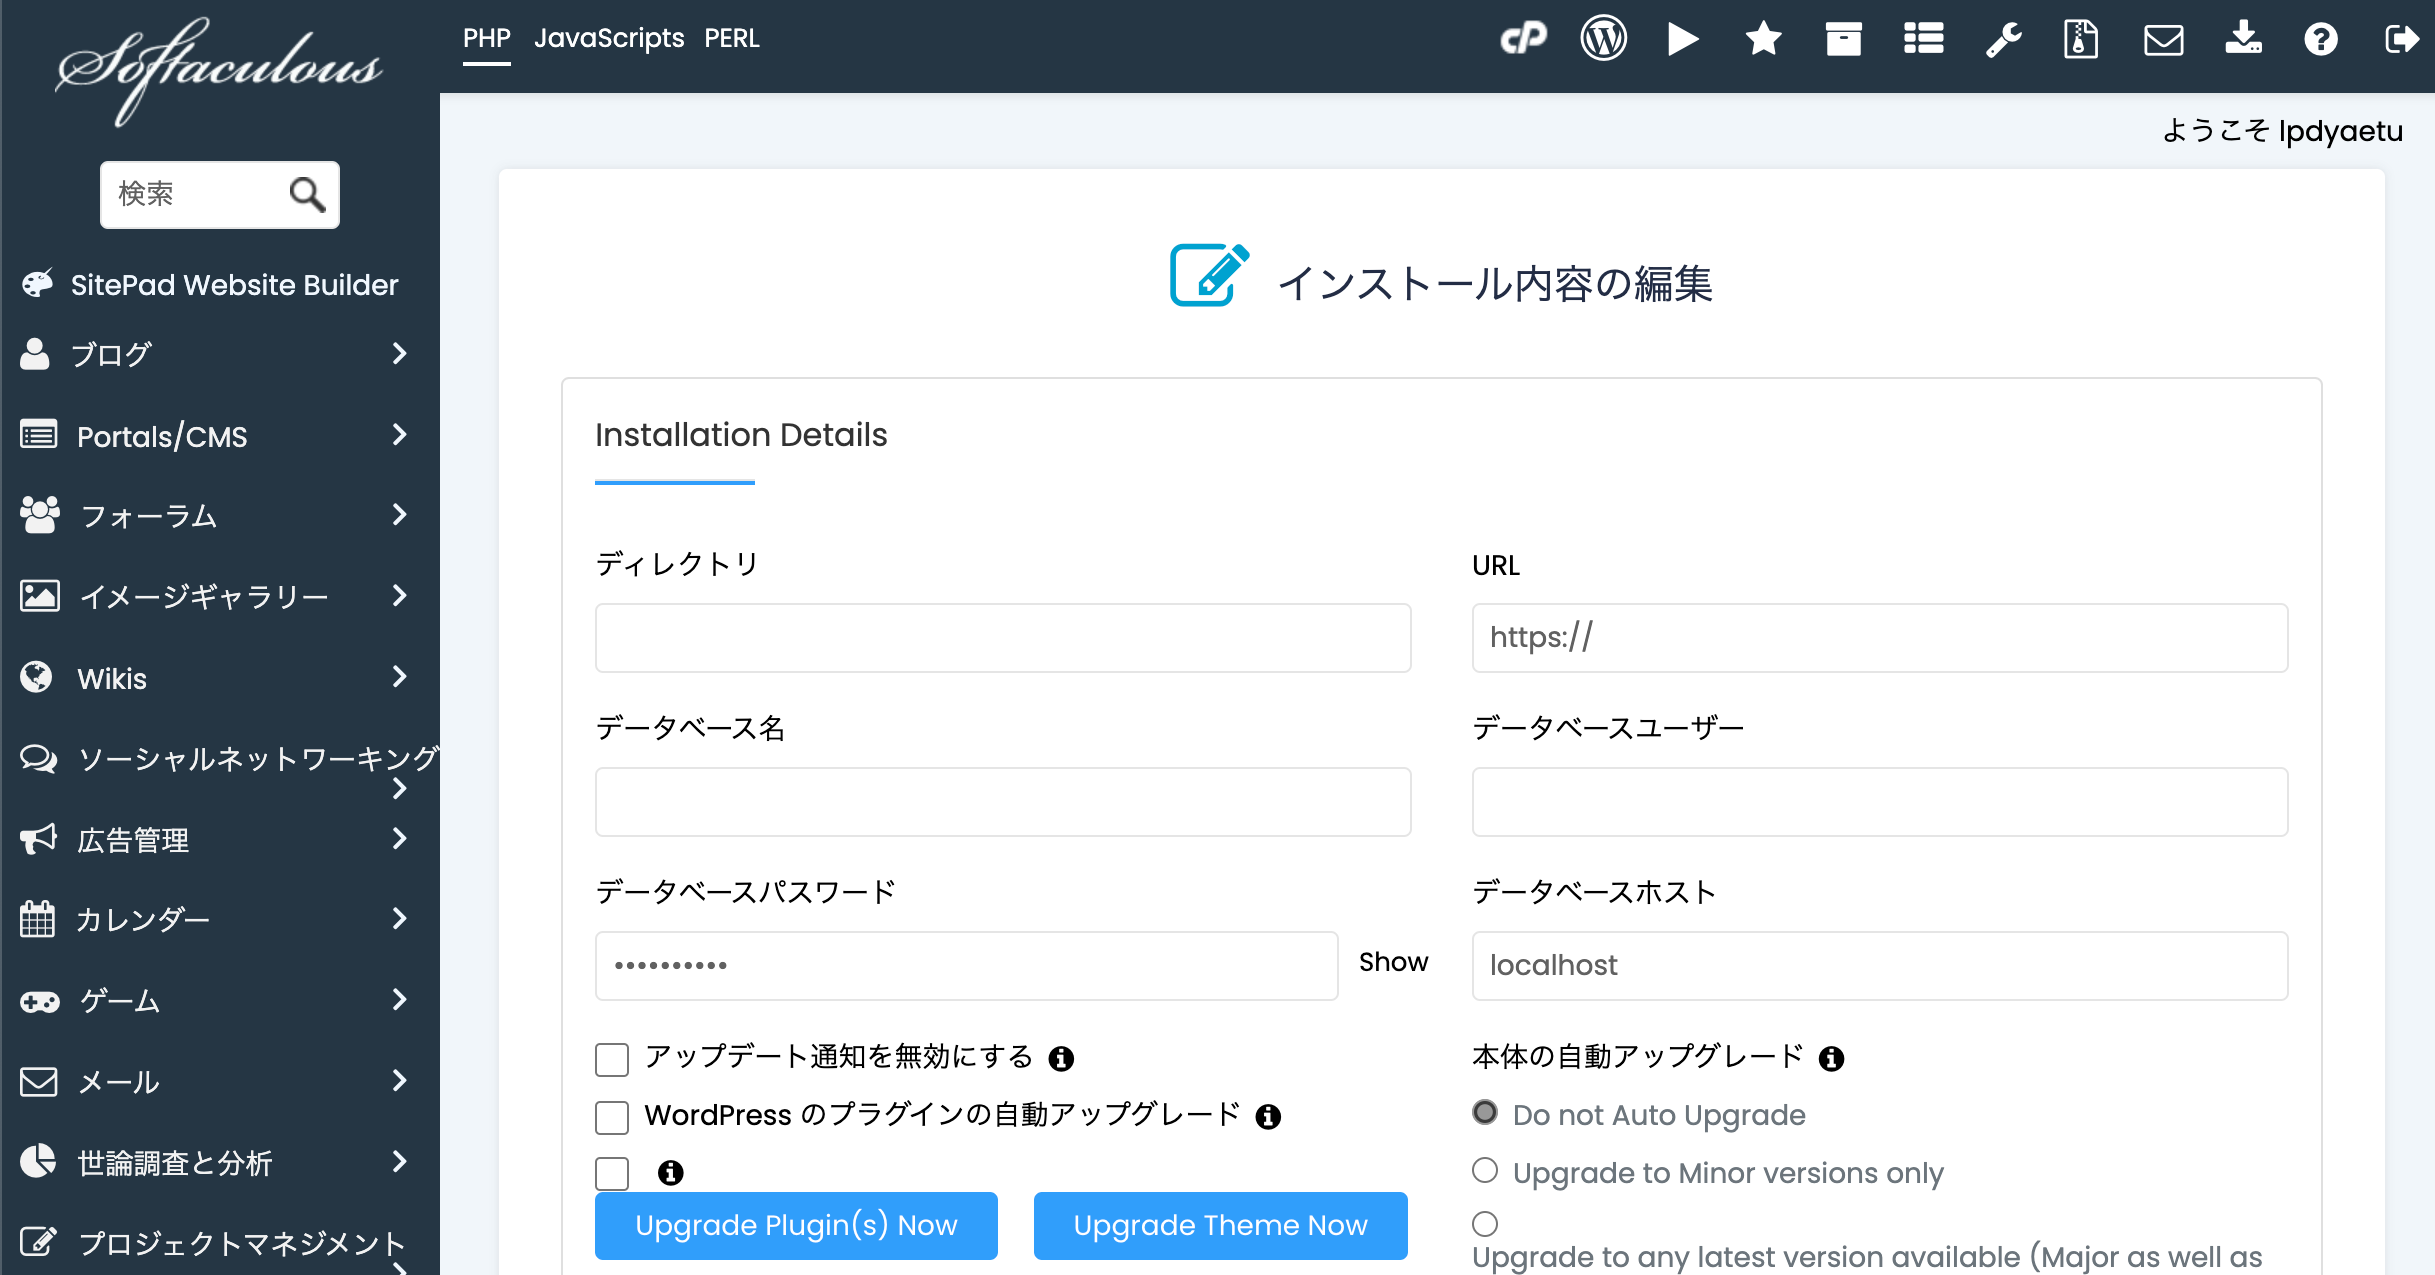
Task: Expand the Wikis category chevron
Action: click(x=399, y=676)
